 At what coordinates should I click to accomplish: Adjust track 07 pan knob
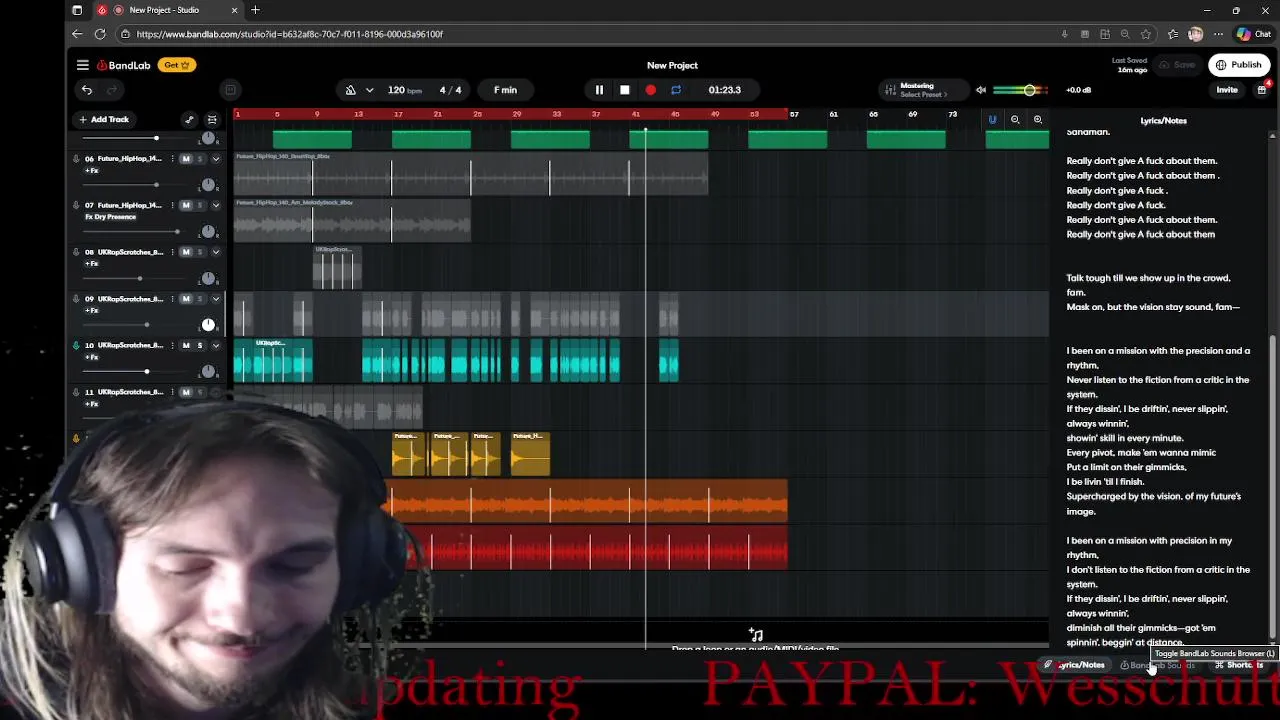tap(208, 232)
